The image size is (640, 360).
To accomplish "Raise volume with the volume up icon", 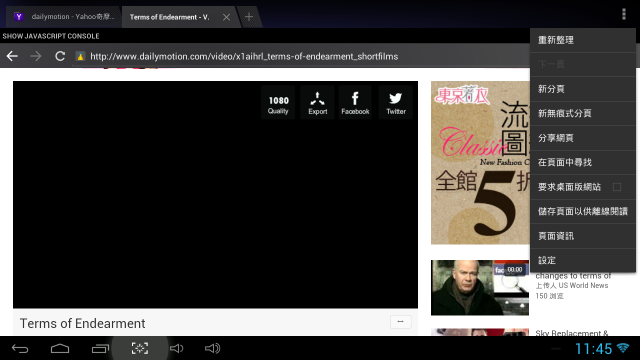I will point(212,348).
